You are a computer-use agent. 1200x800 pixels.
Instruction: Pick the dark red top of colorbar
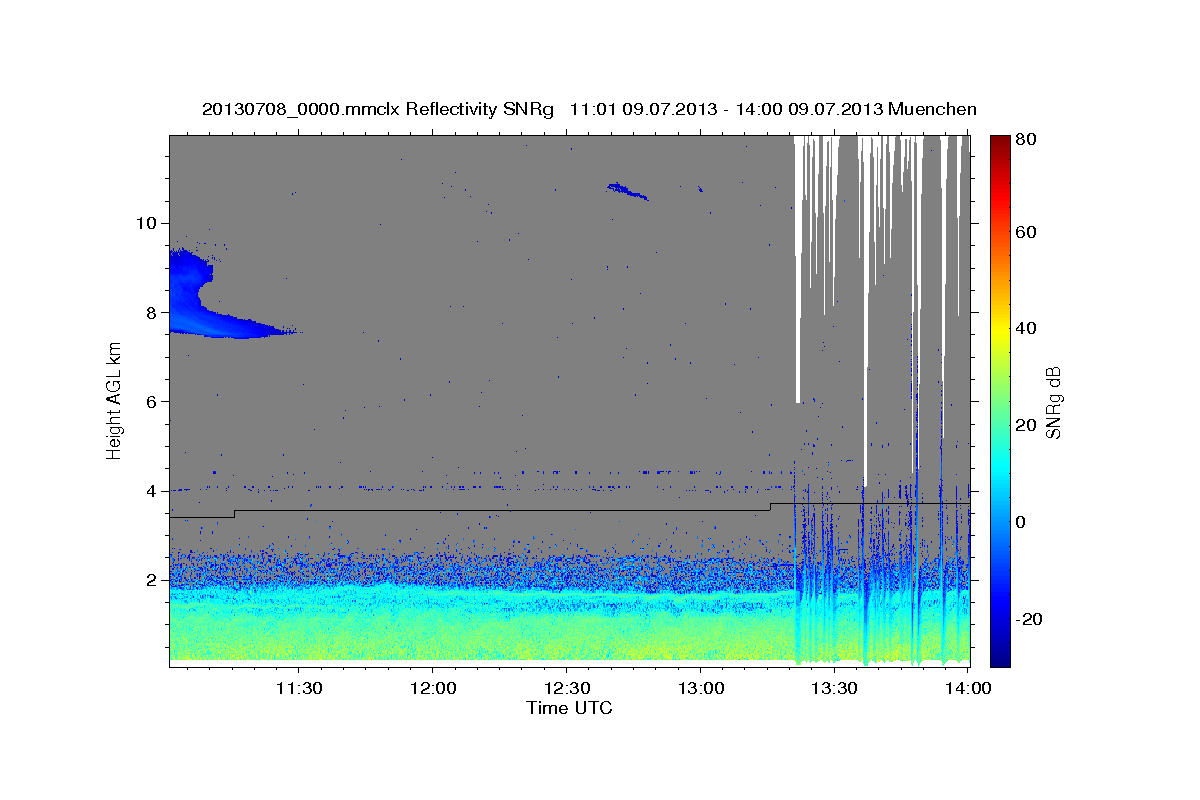tap(999, 142)
